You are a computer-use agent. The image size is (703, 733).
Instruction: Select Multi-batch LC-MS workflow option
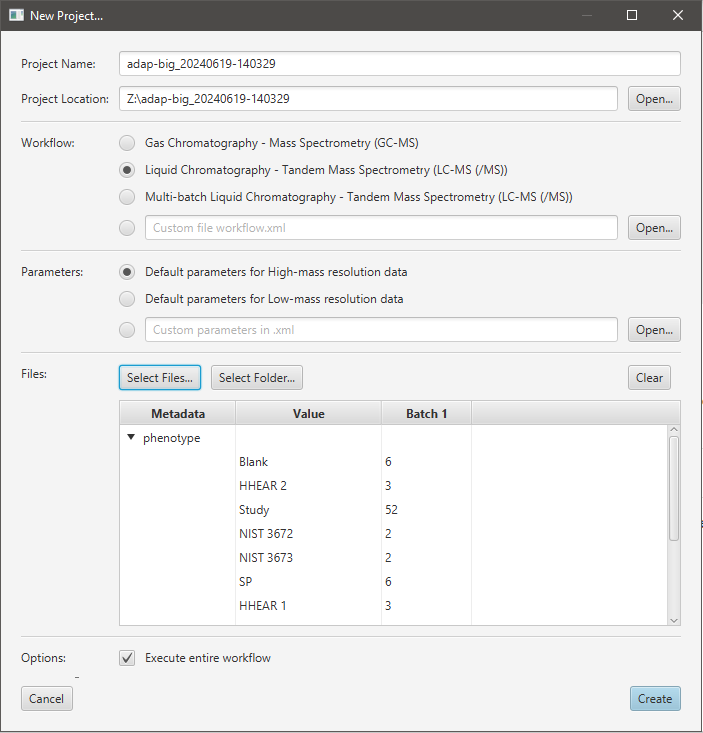pyautogui.click(x=127, y=197)
